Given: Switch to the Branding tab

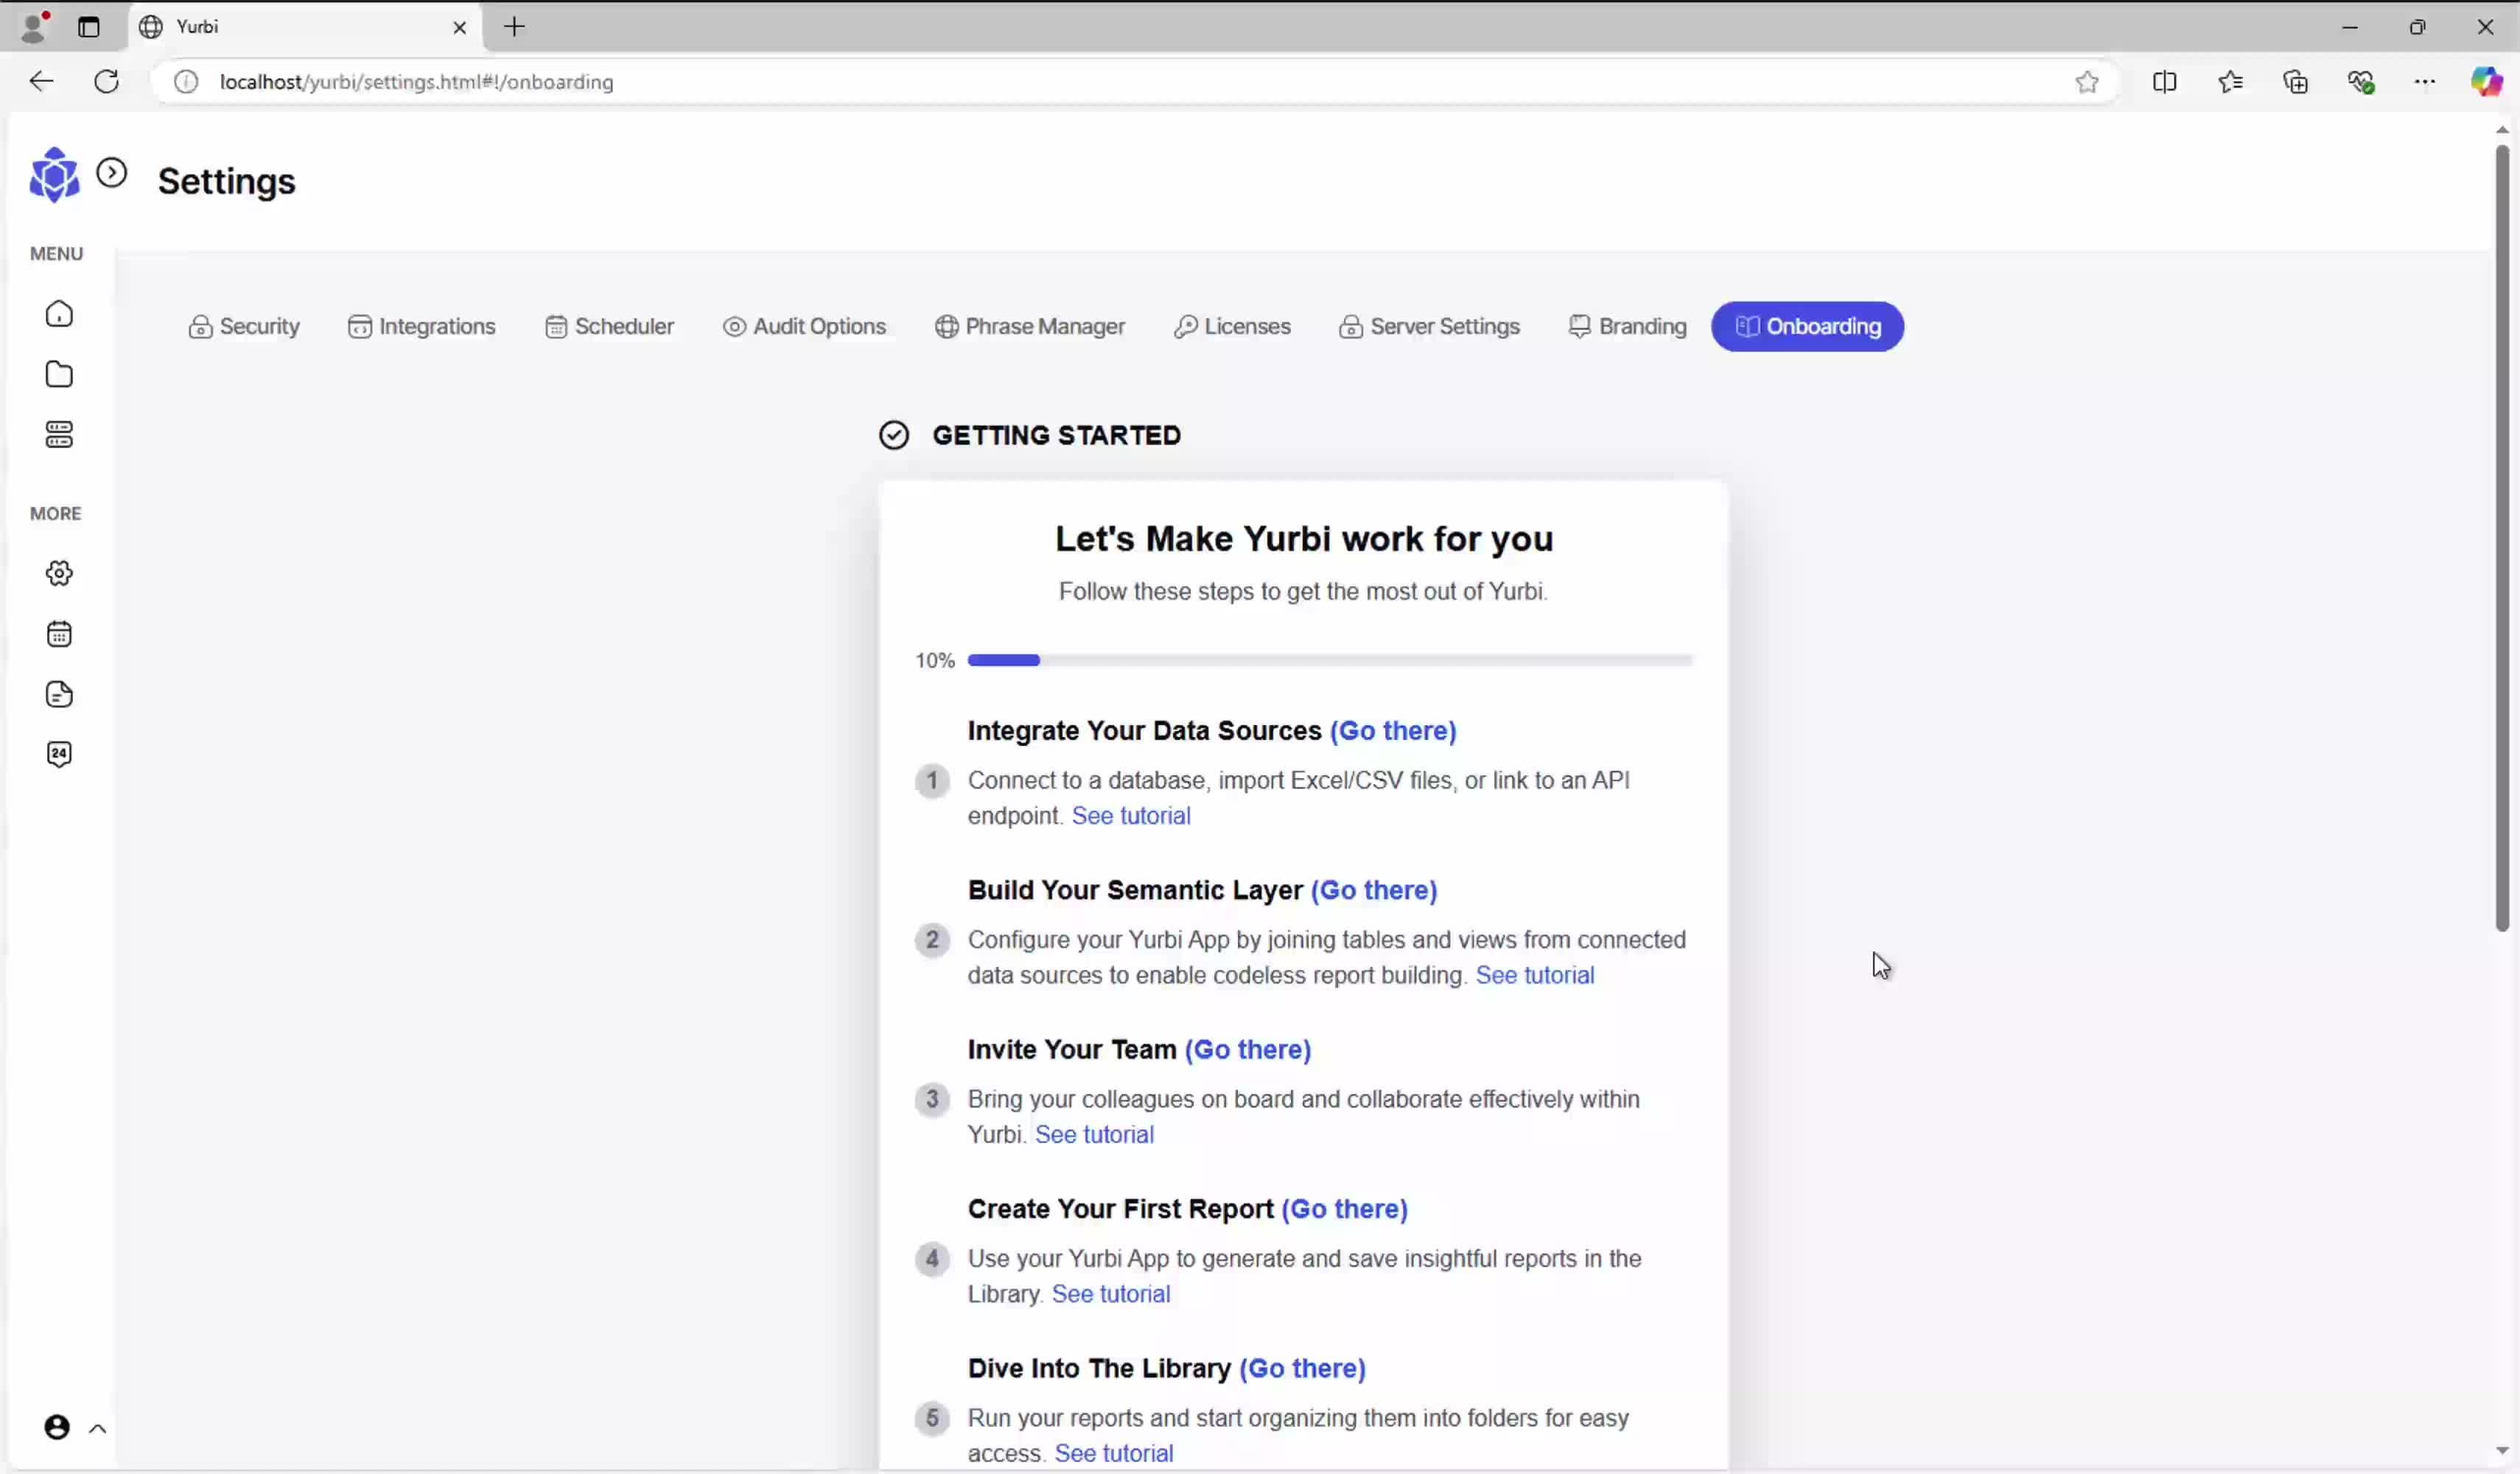Looking at the screenshot, I should tap(1627, 327).
